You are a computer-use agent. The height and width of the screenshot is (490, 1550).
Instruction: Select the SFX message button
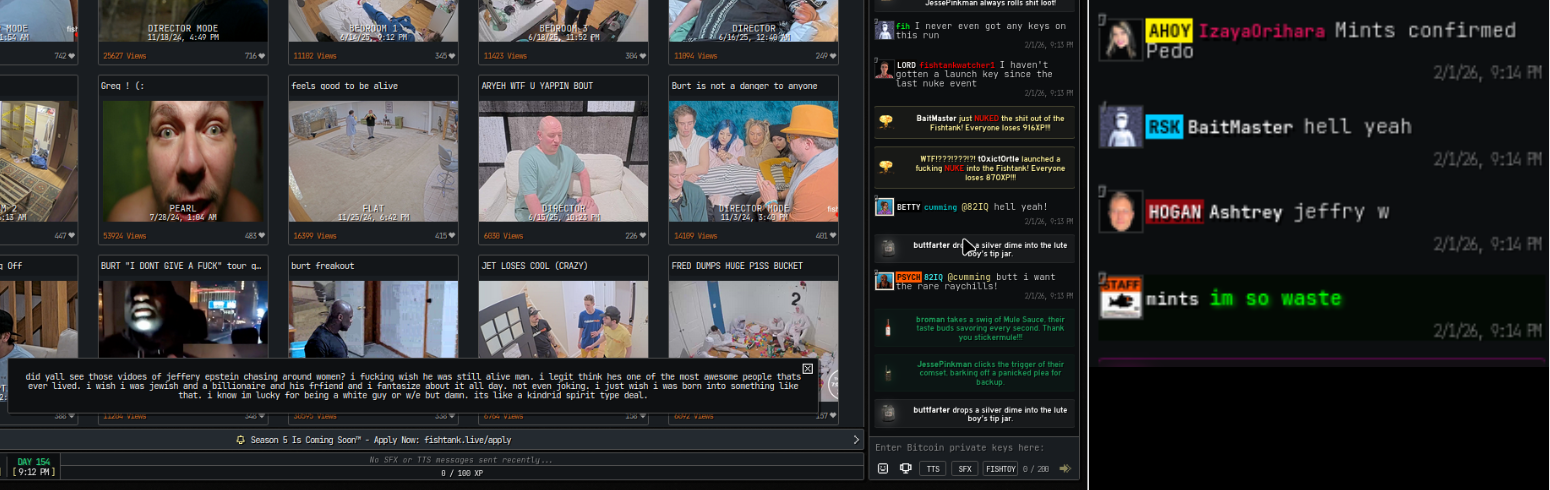click(964, 468)
